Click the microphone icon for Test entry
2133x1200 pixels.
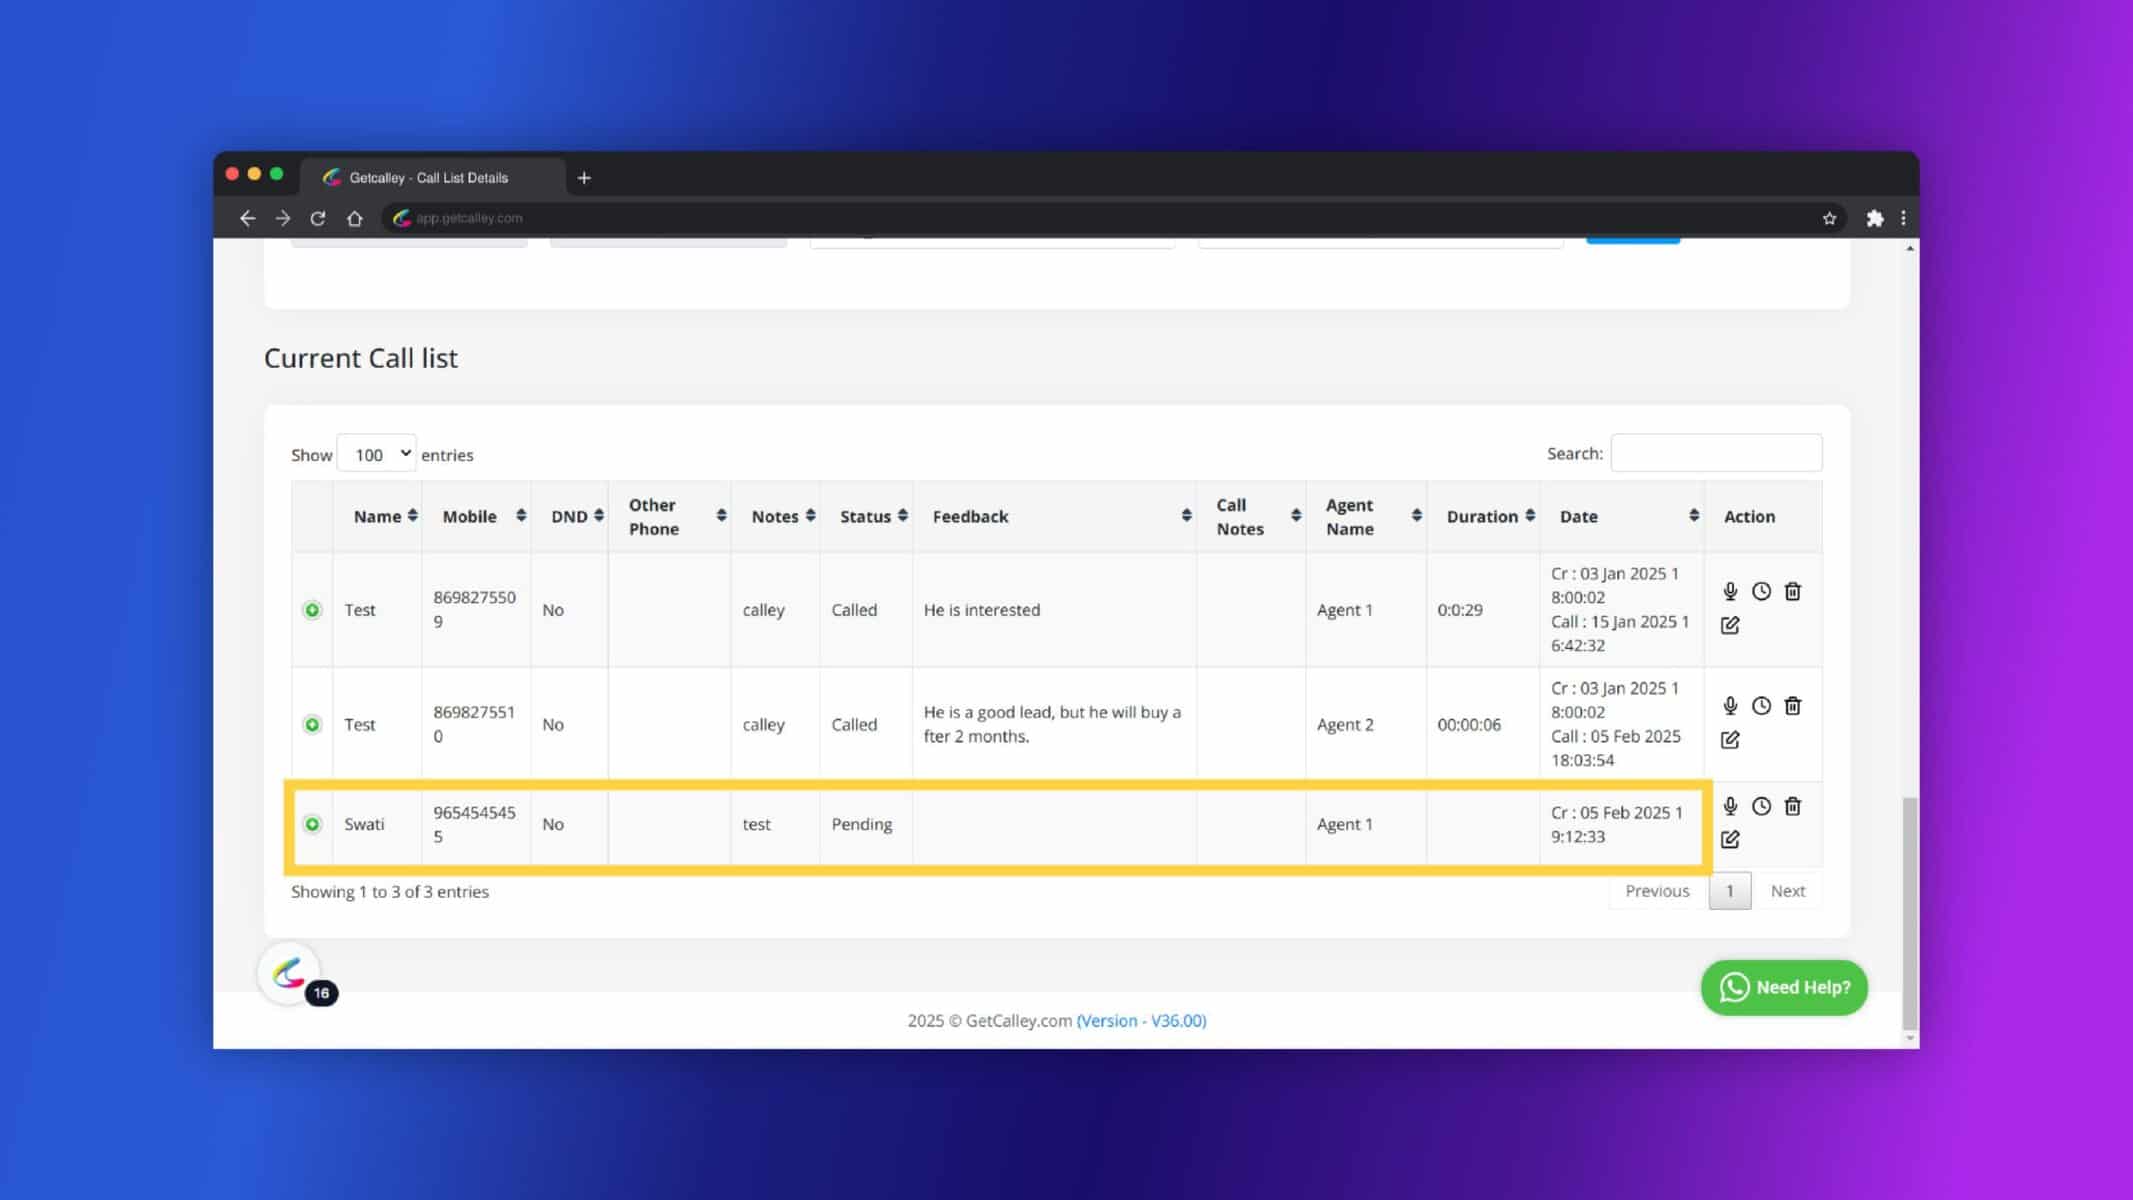1730,590
